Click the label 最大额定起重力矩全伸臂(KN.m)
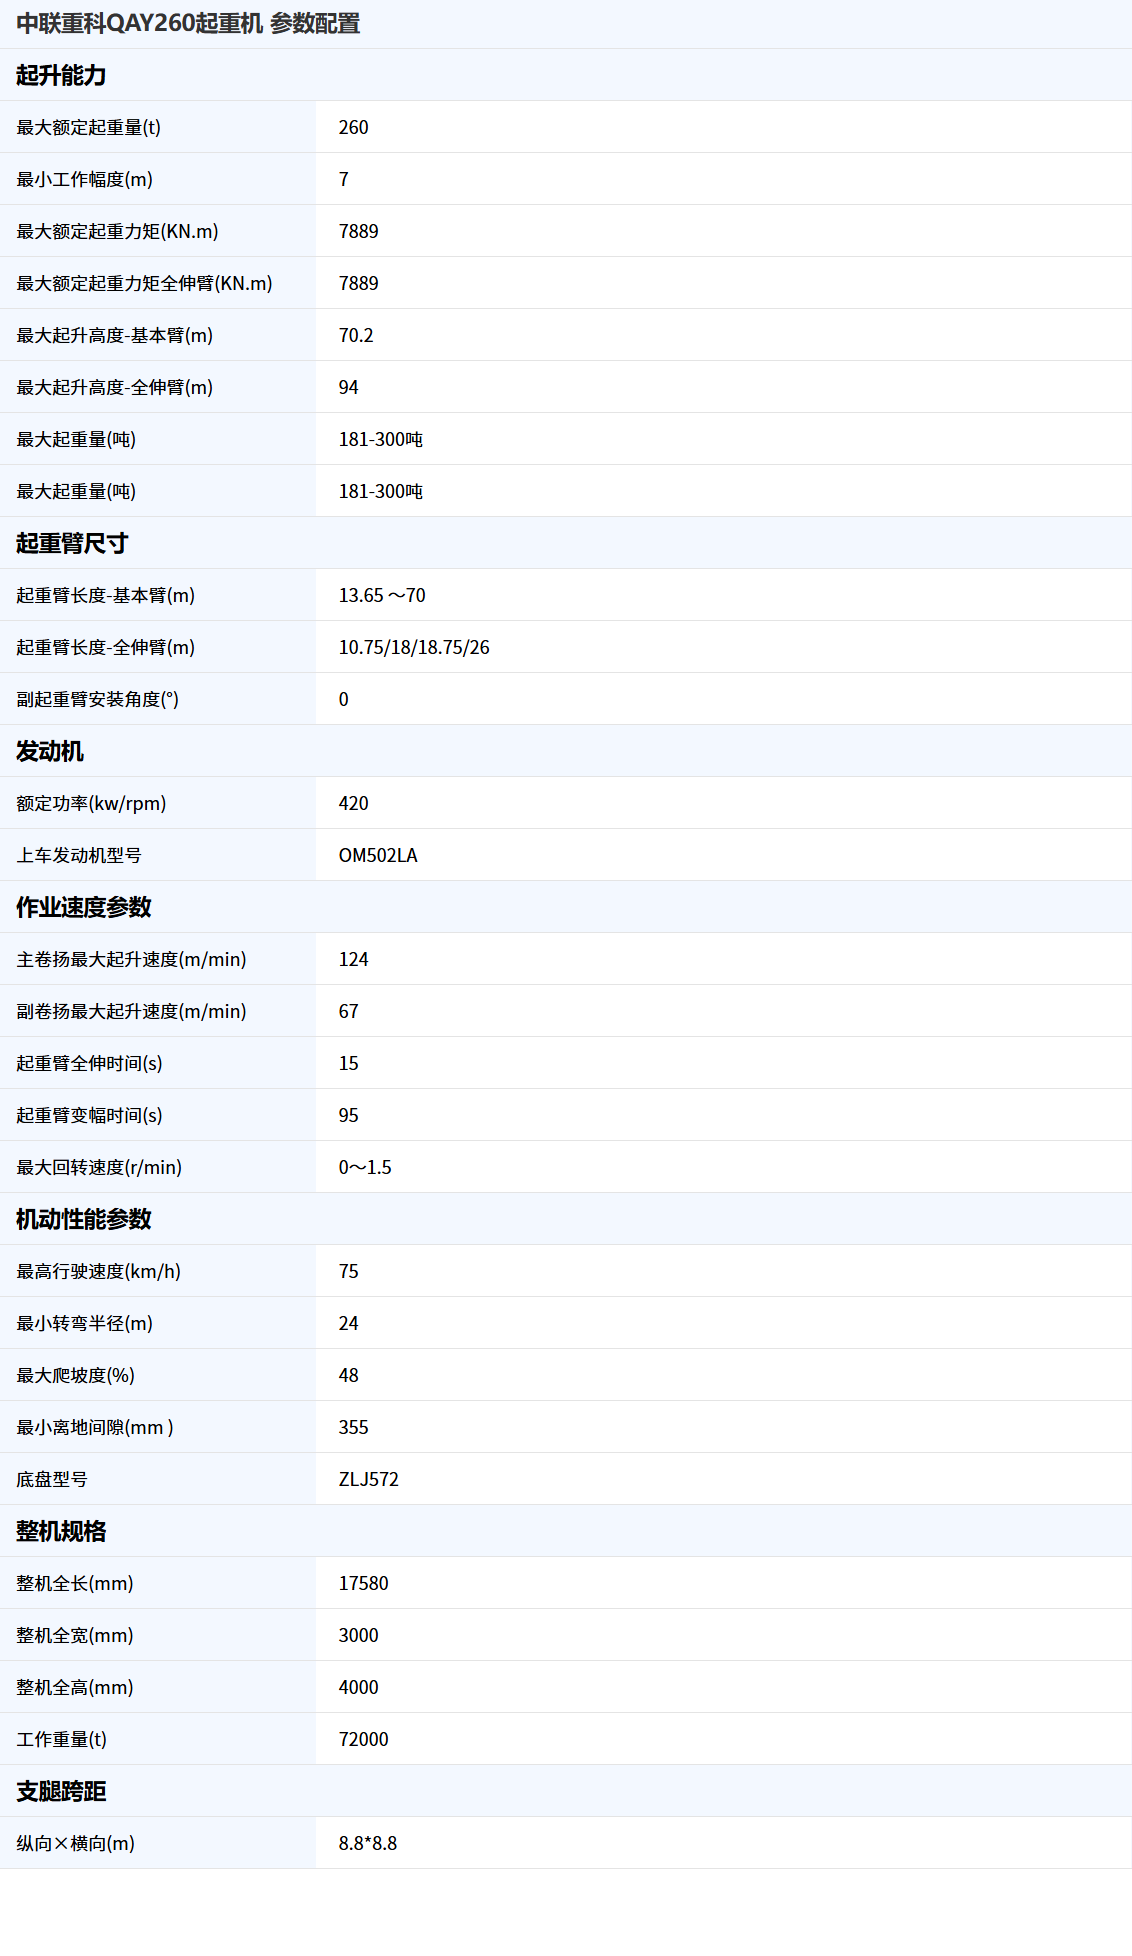The image size is (1132, 1956). click(144, 283)
